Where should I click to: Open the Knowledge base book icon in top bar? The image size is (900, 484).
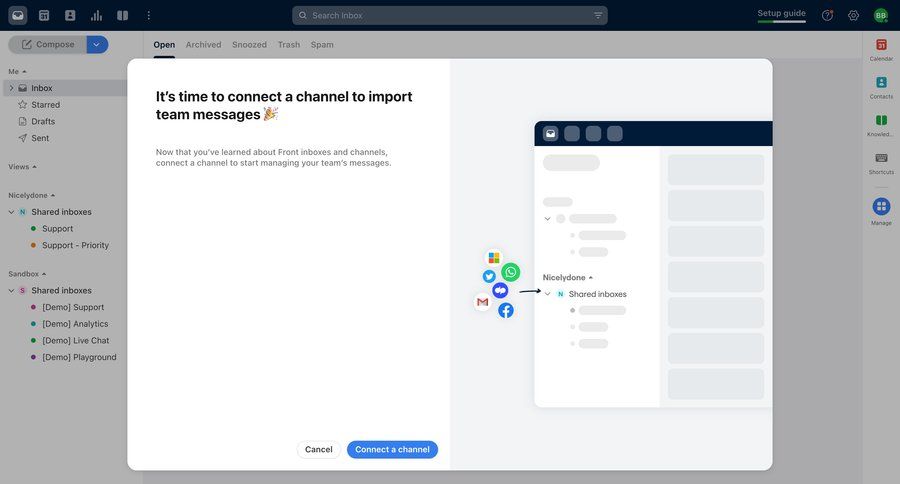click(x=123, y=16)
